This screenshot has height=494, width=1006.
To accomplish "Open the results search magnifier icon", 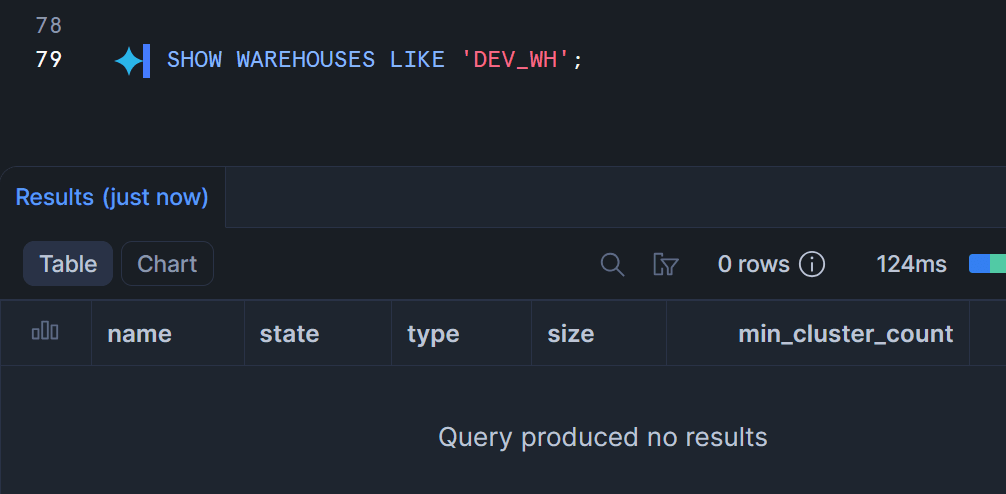I will [x=612, y=264].
